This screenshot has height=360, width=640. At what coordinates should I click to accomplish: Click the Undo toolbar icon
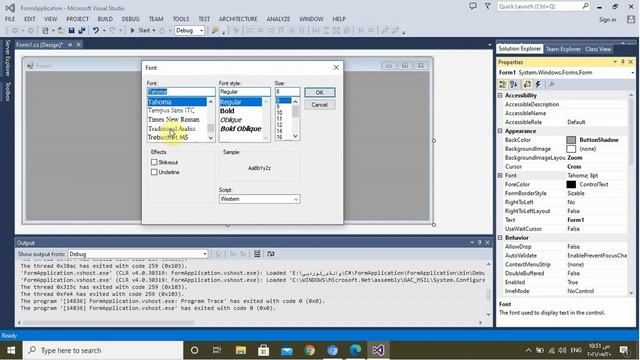point(96,31)
